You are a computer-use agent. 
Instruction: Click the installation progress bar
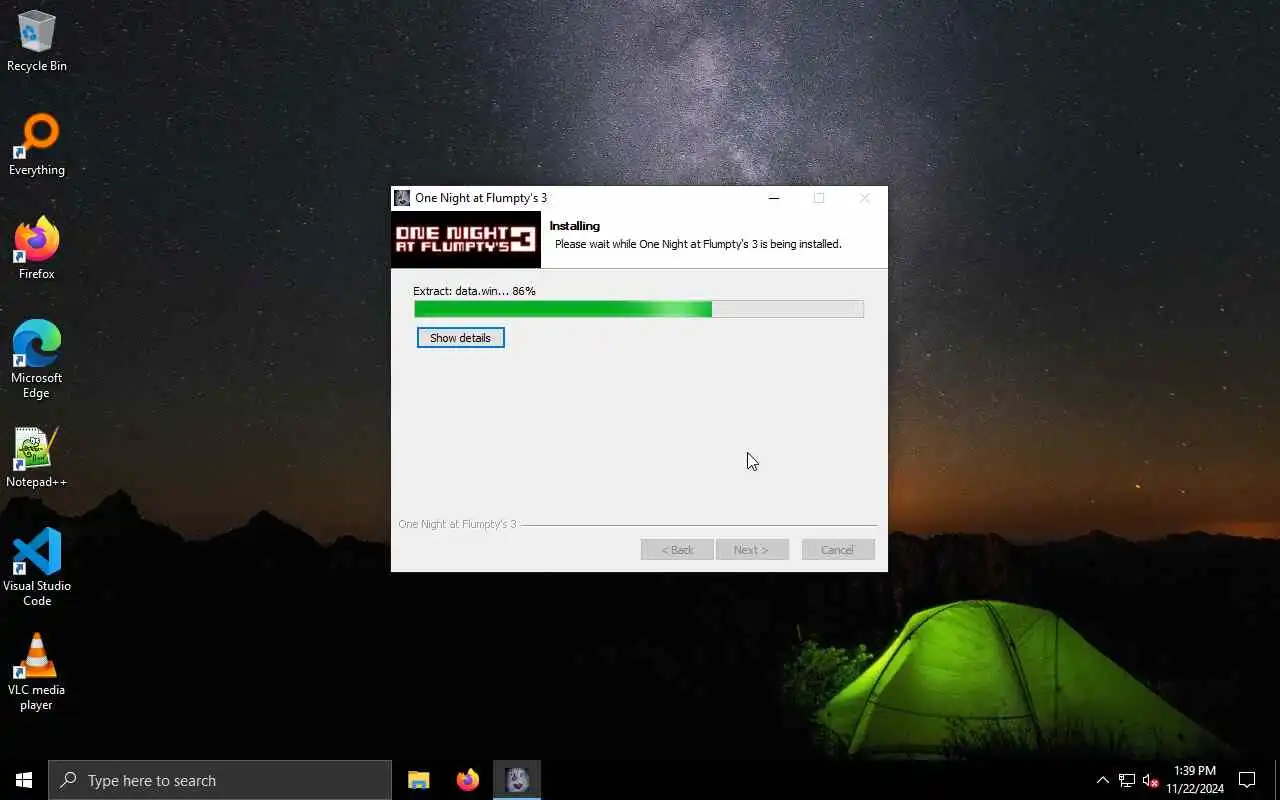coord(639,309)
